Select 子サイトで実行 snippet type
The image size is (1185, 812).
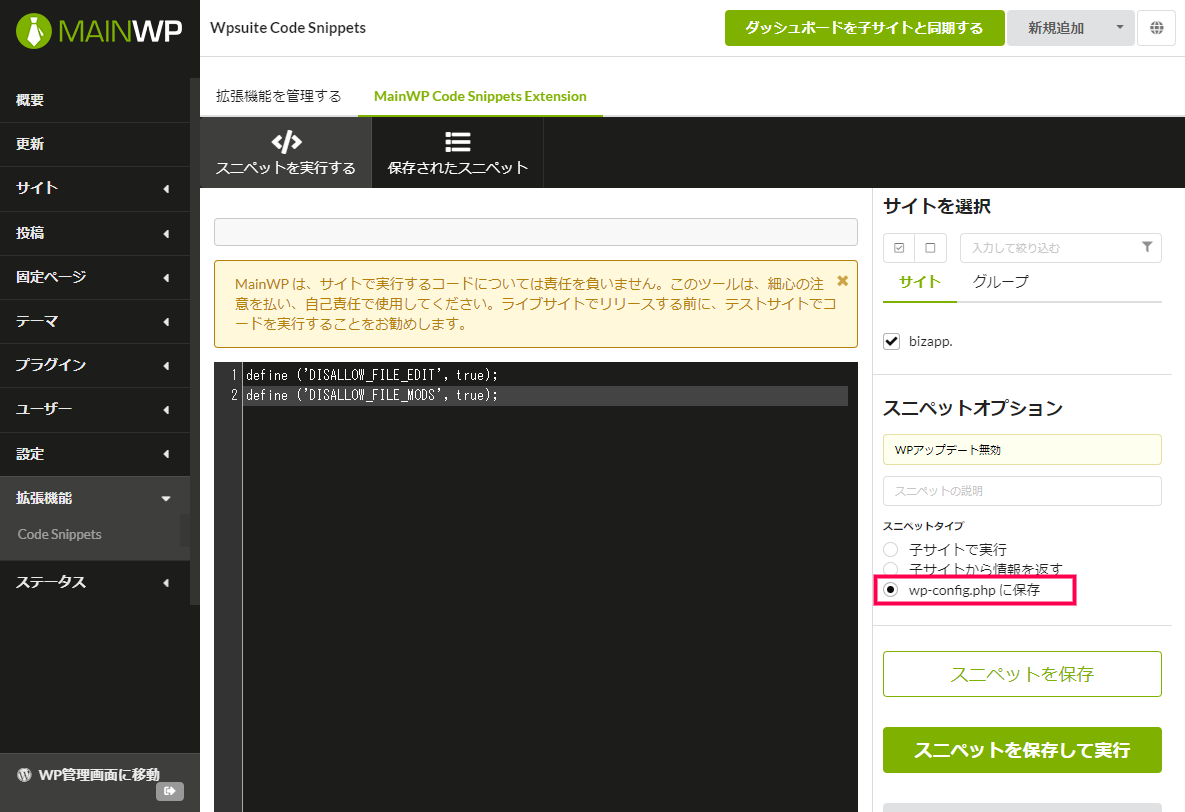coord(891,550)
